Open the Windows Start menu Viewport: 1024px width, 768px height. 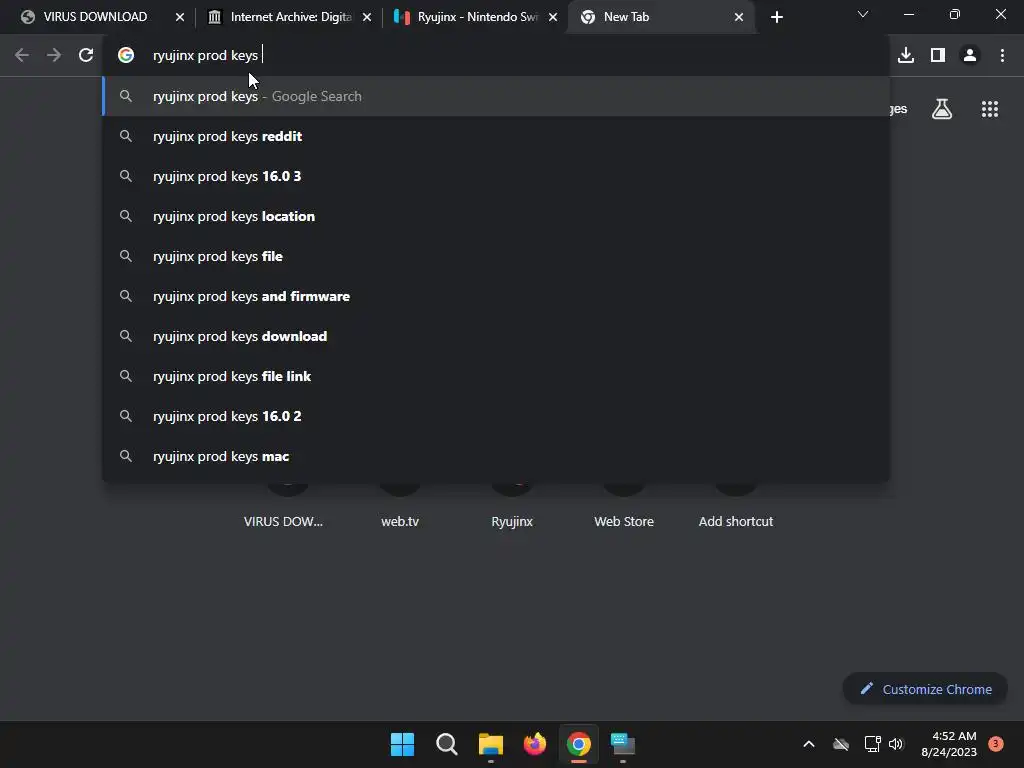pyautogui.click(x=402, y=744)
